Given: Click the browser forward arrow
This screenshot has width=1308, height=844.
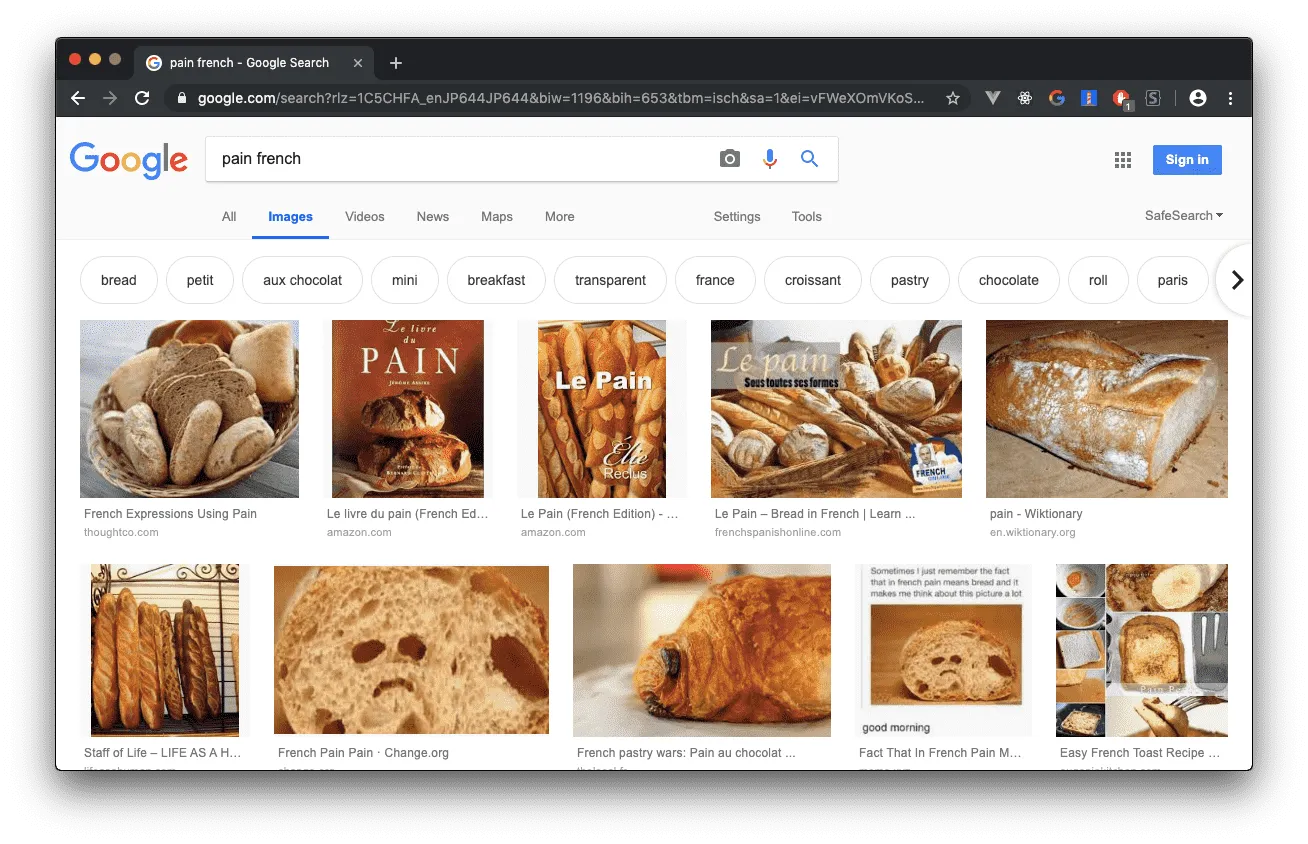Looking at the screenshot, I should tap(110, 98).
